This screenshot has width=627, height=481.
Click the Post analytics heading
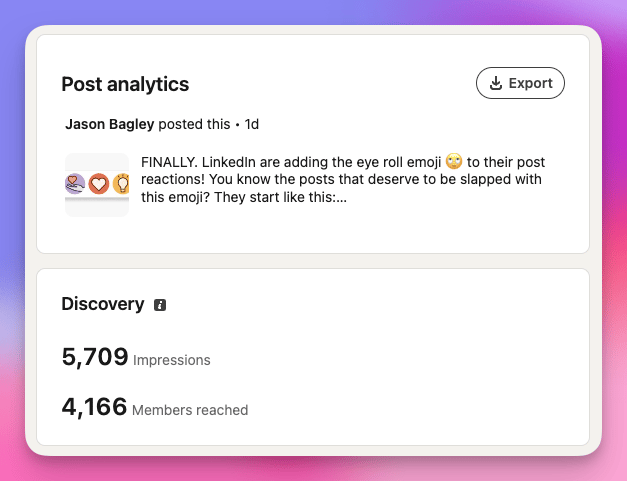(x=125, y=84)
